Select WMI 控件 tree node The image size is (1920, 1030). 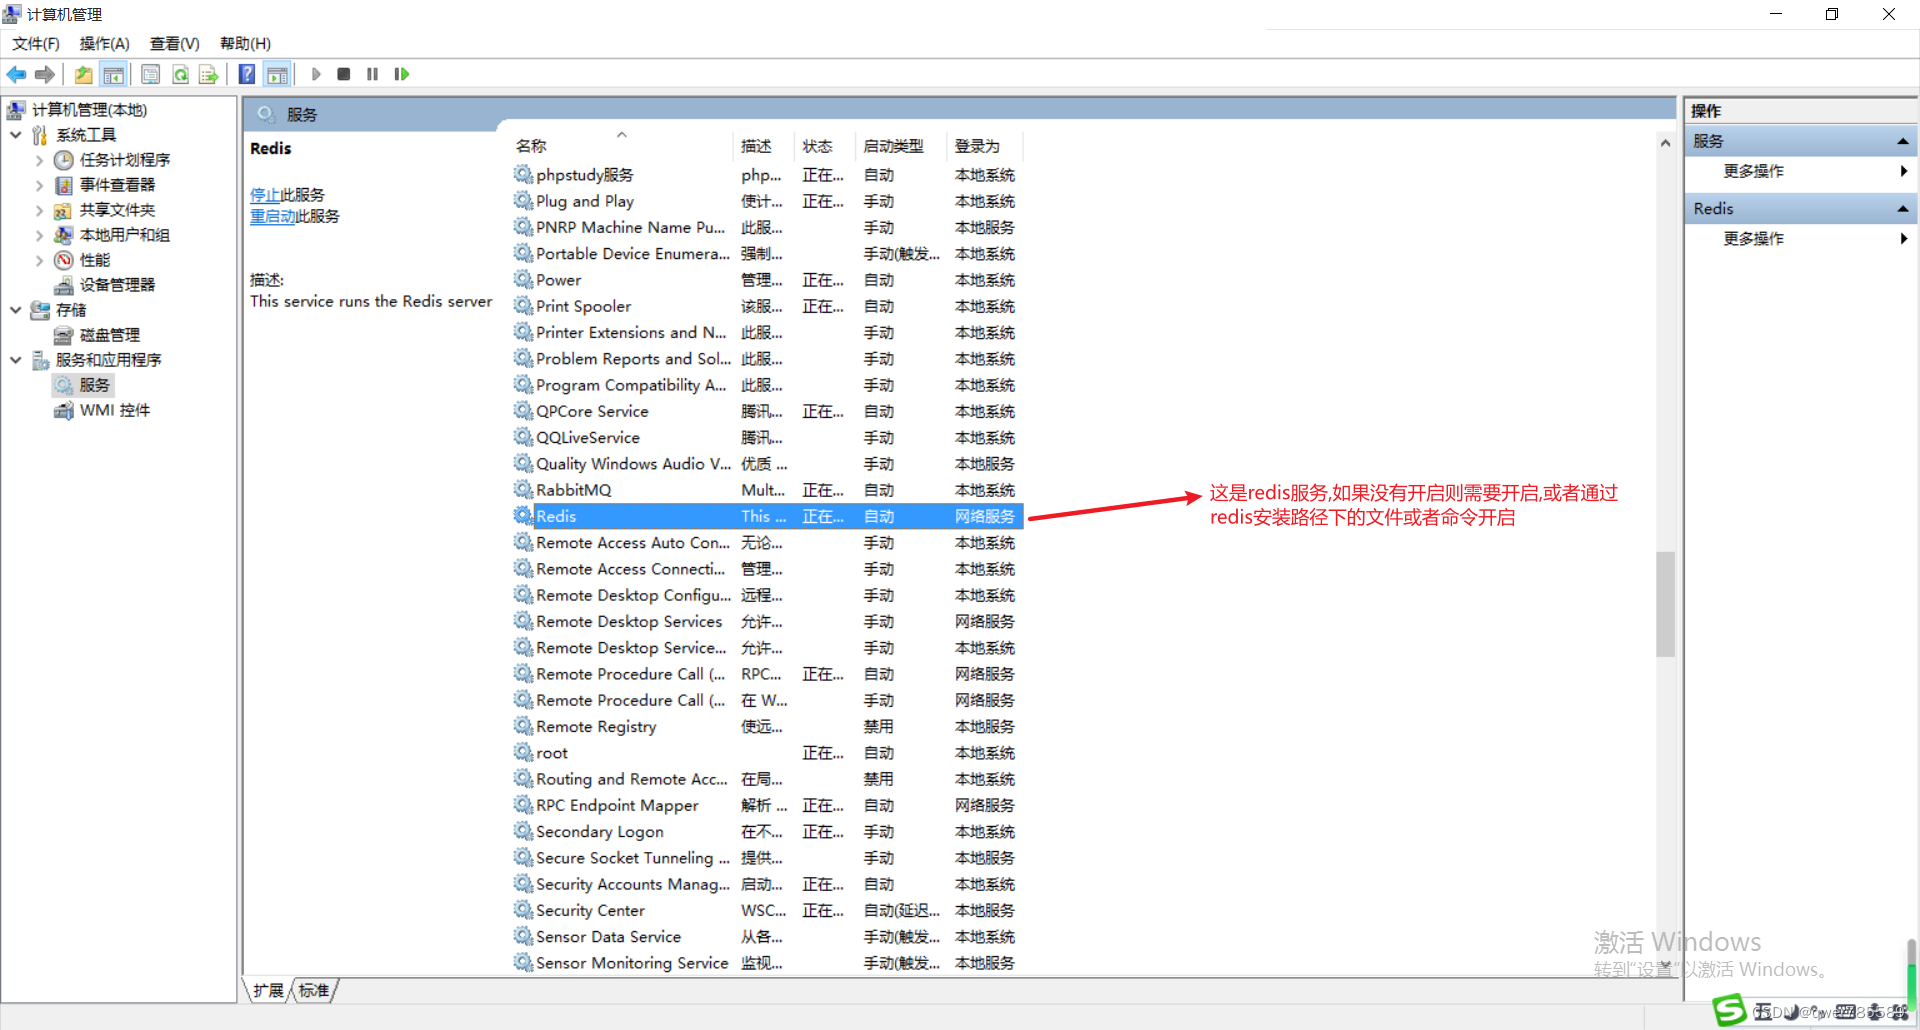pyautogui.click(x=114, y=410)
